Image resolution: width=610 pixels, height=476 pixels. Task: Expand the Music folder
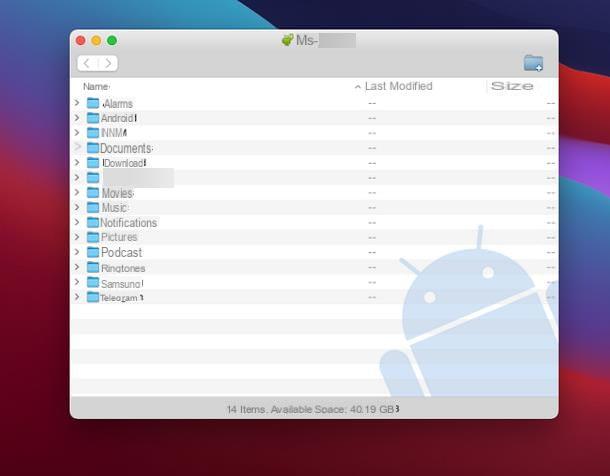(x=77, y=207)
